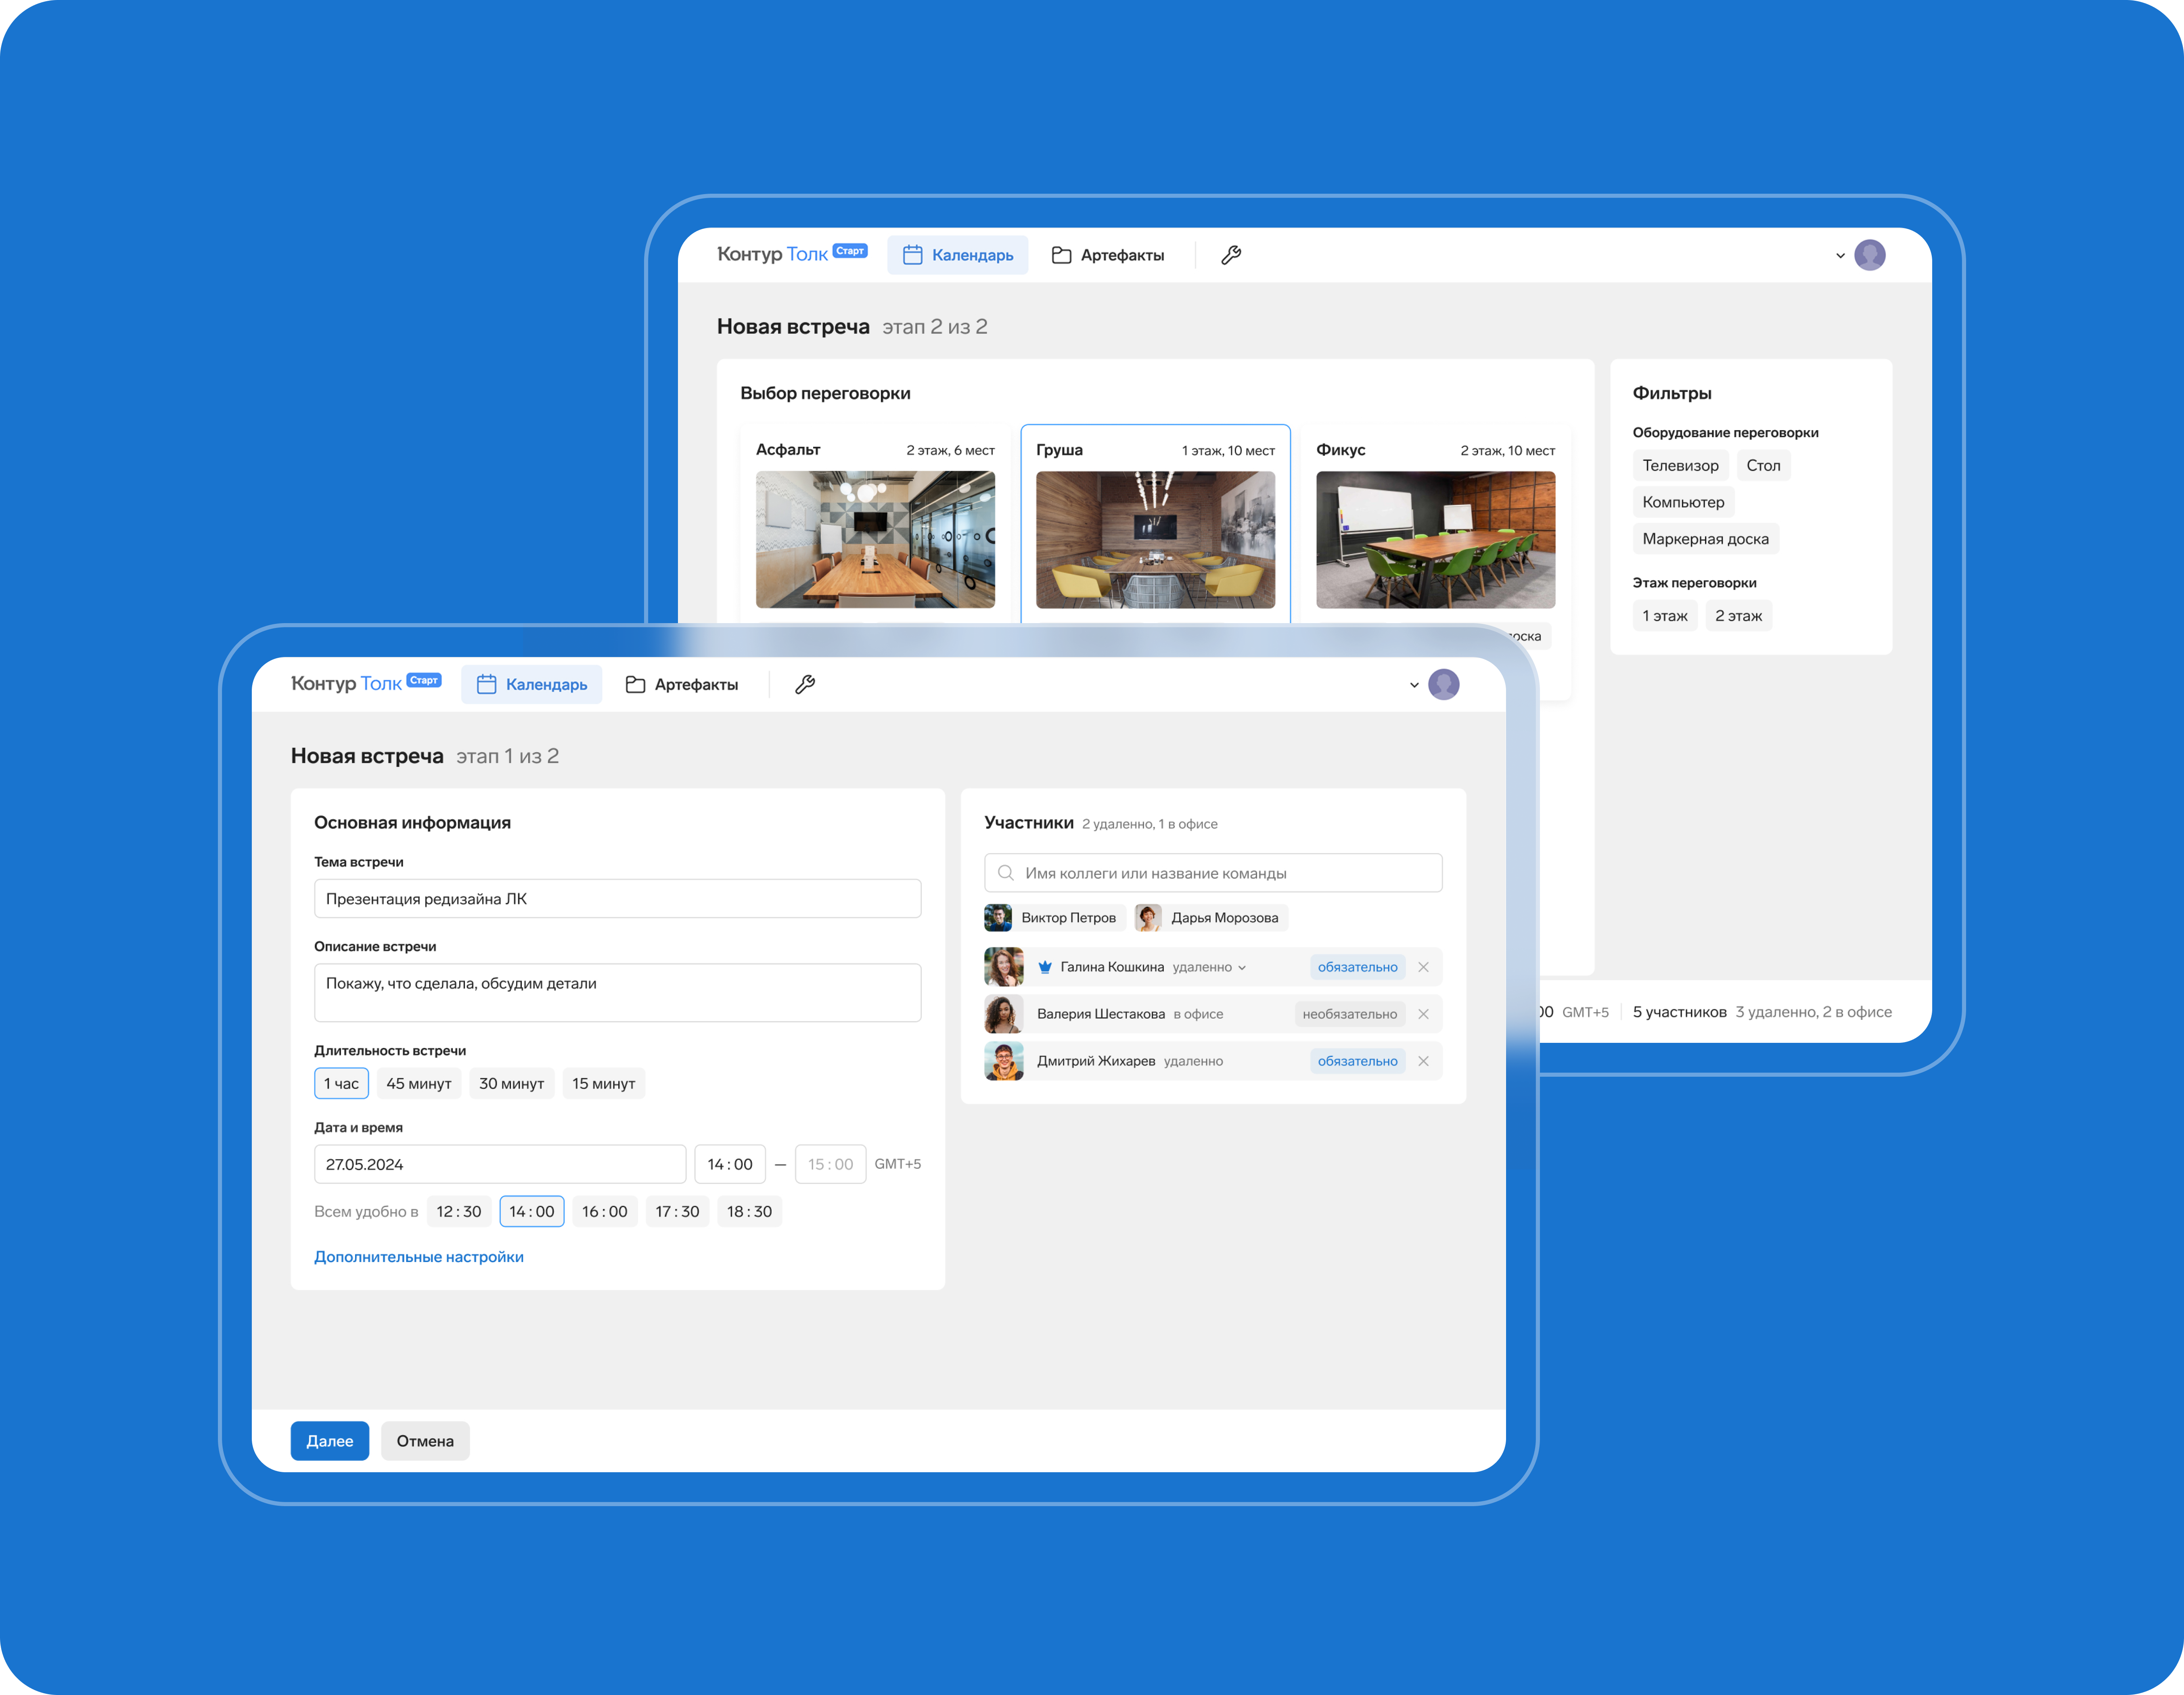The height and width of the screenshot is (1695, 2184).
Task: Open the date picker field 27.05.2024
Action: [x=500, y=1164]
